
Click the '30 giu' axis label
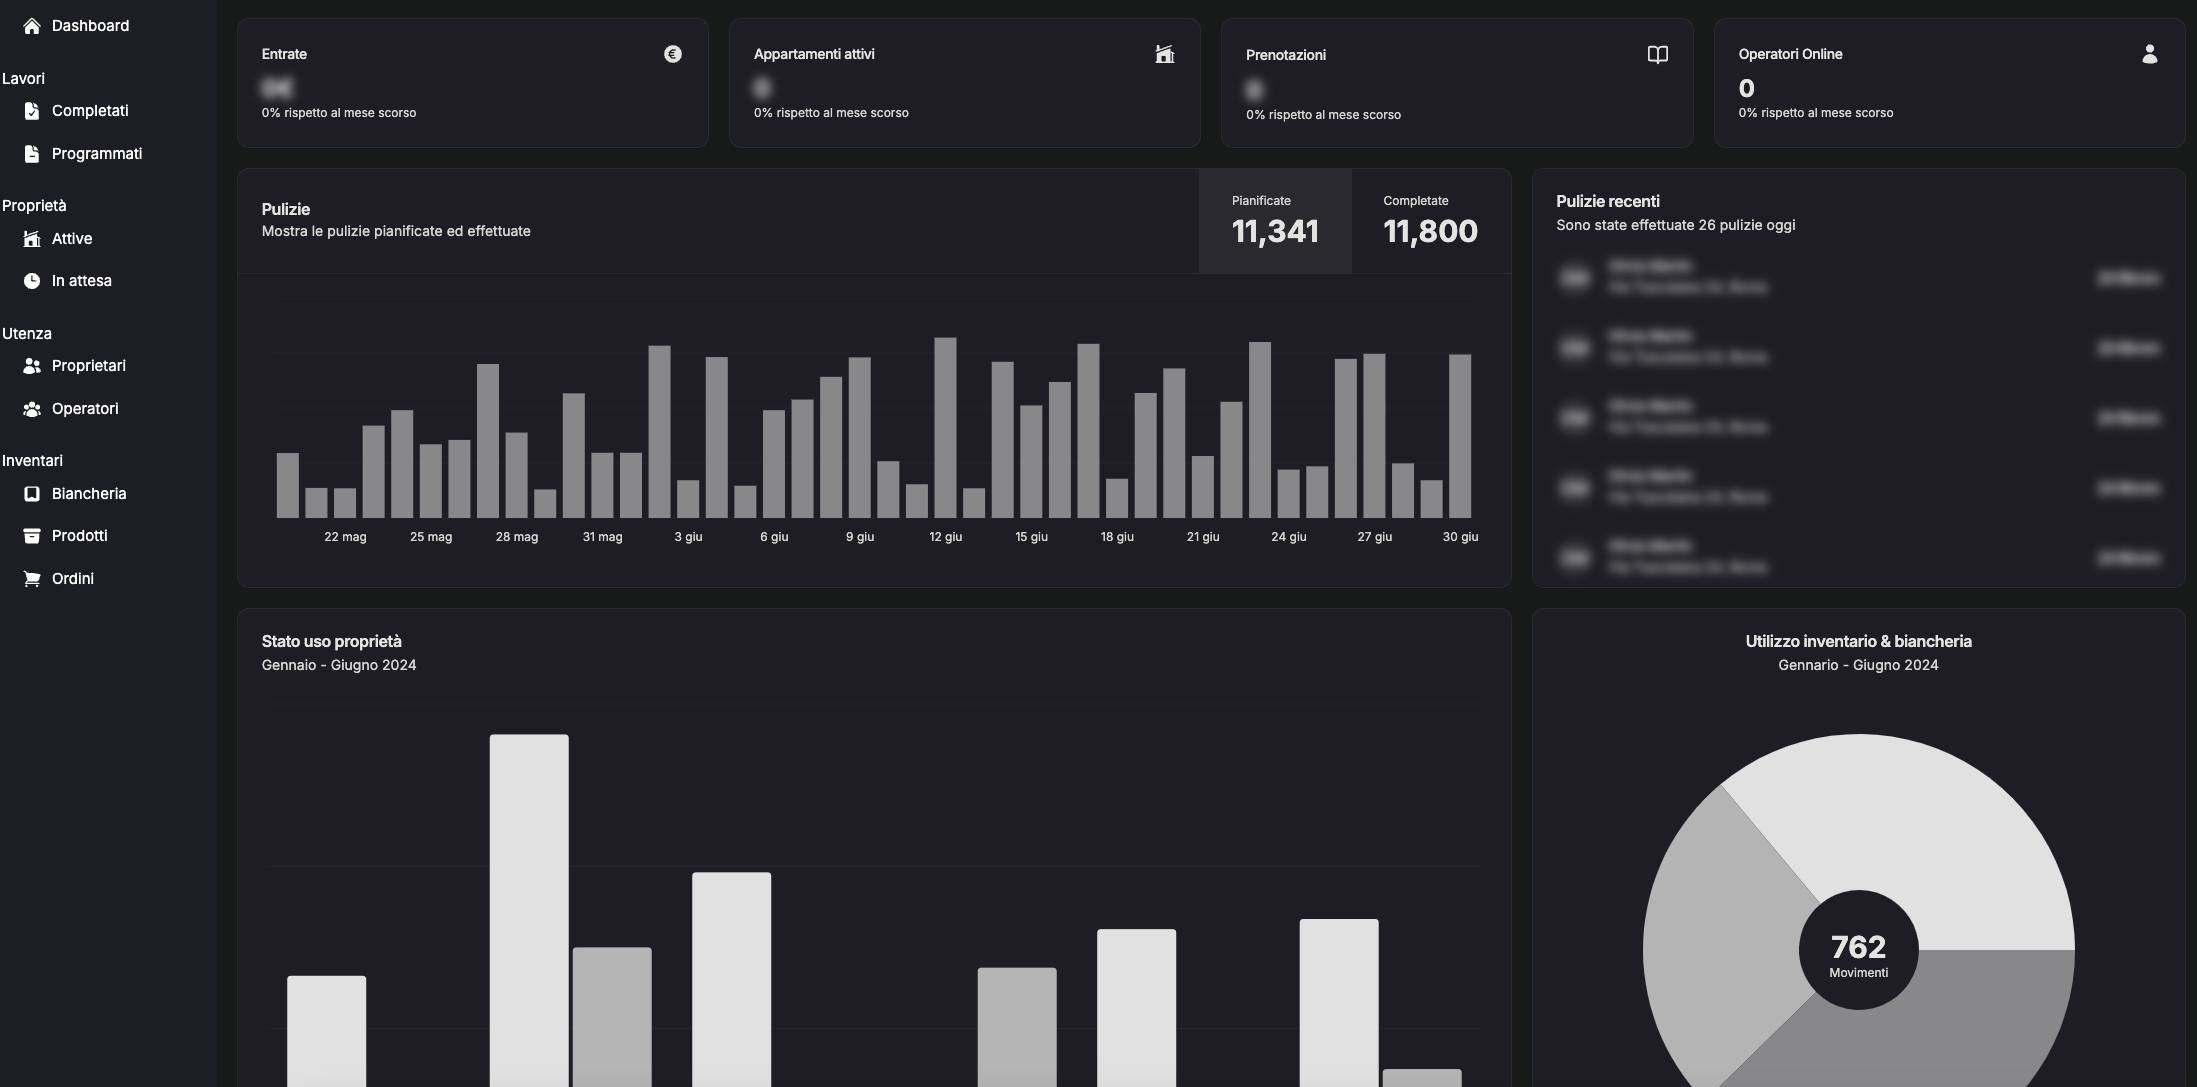(1460, 537)
